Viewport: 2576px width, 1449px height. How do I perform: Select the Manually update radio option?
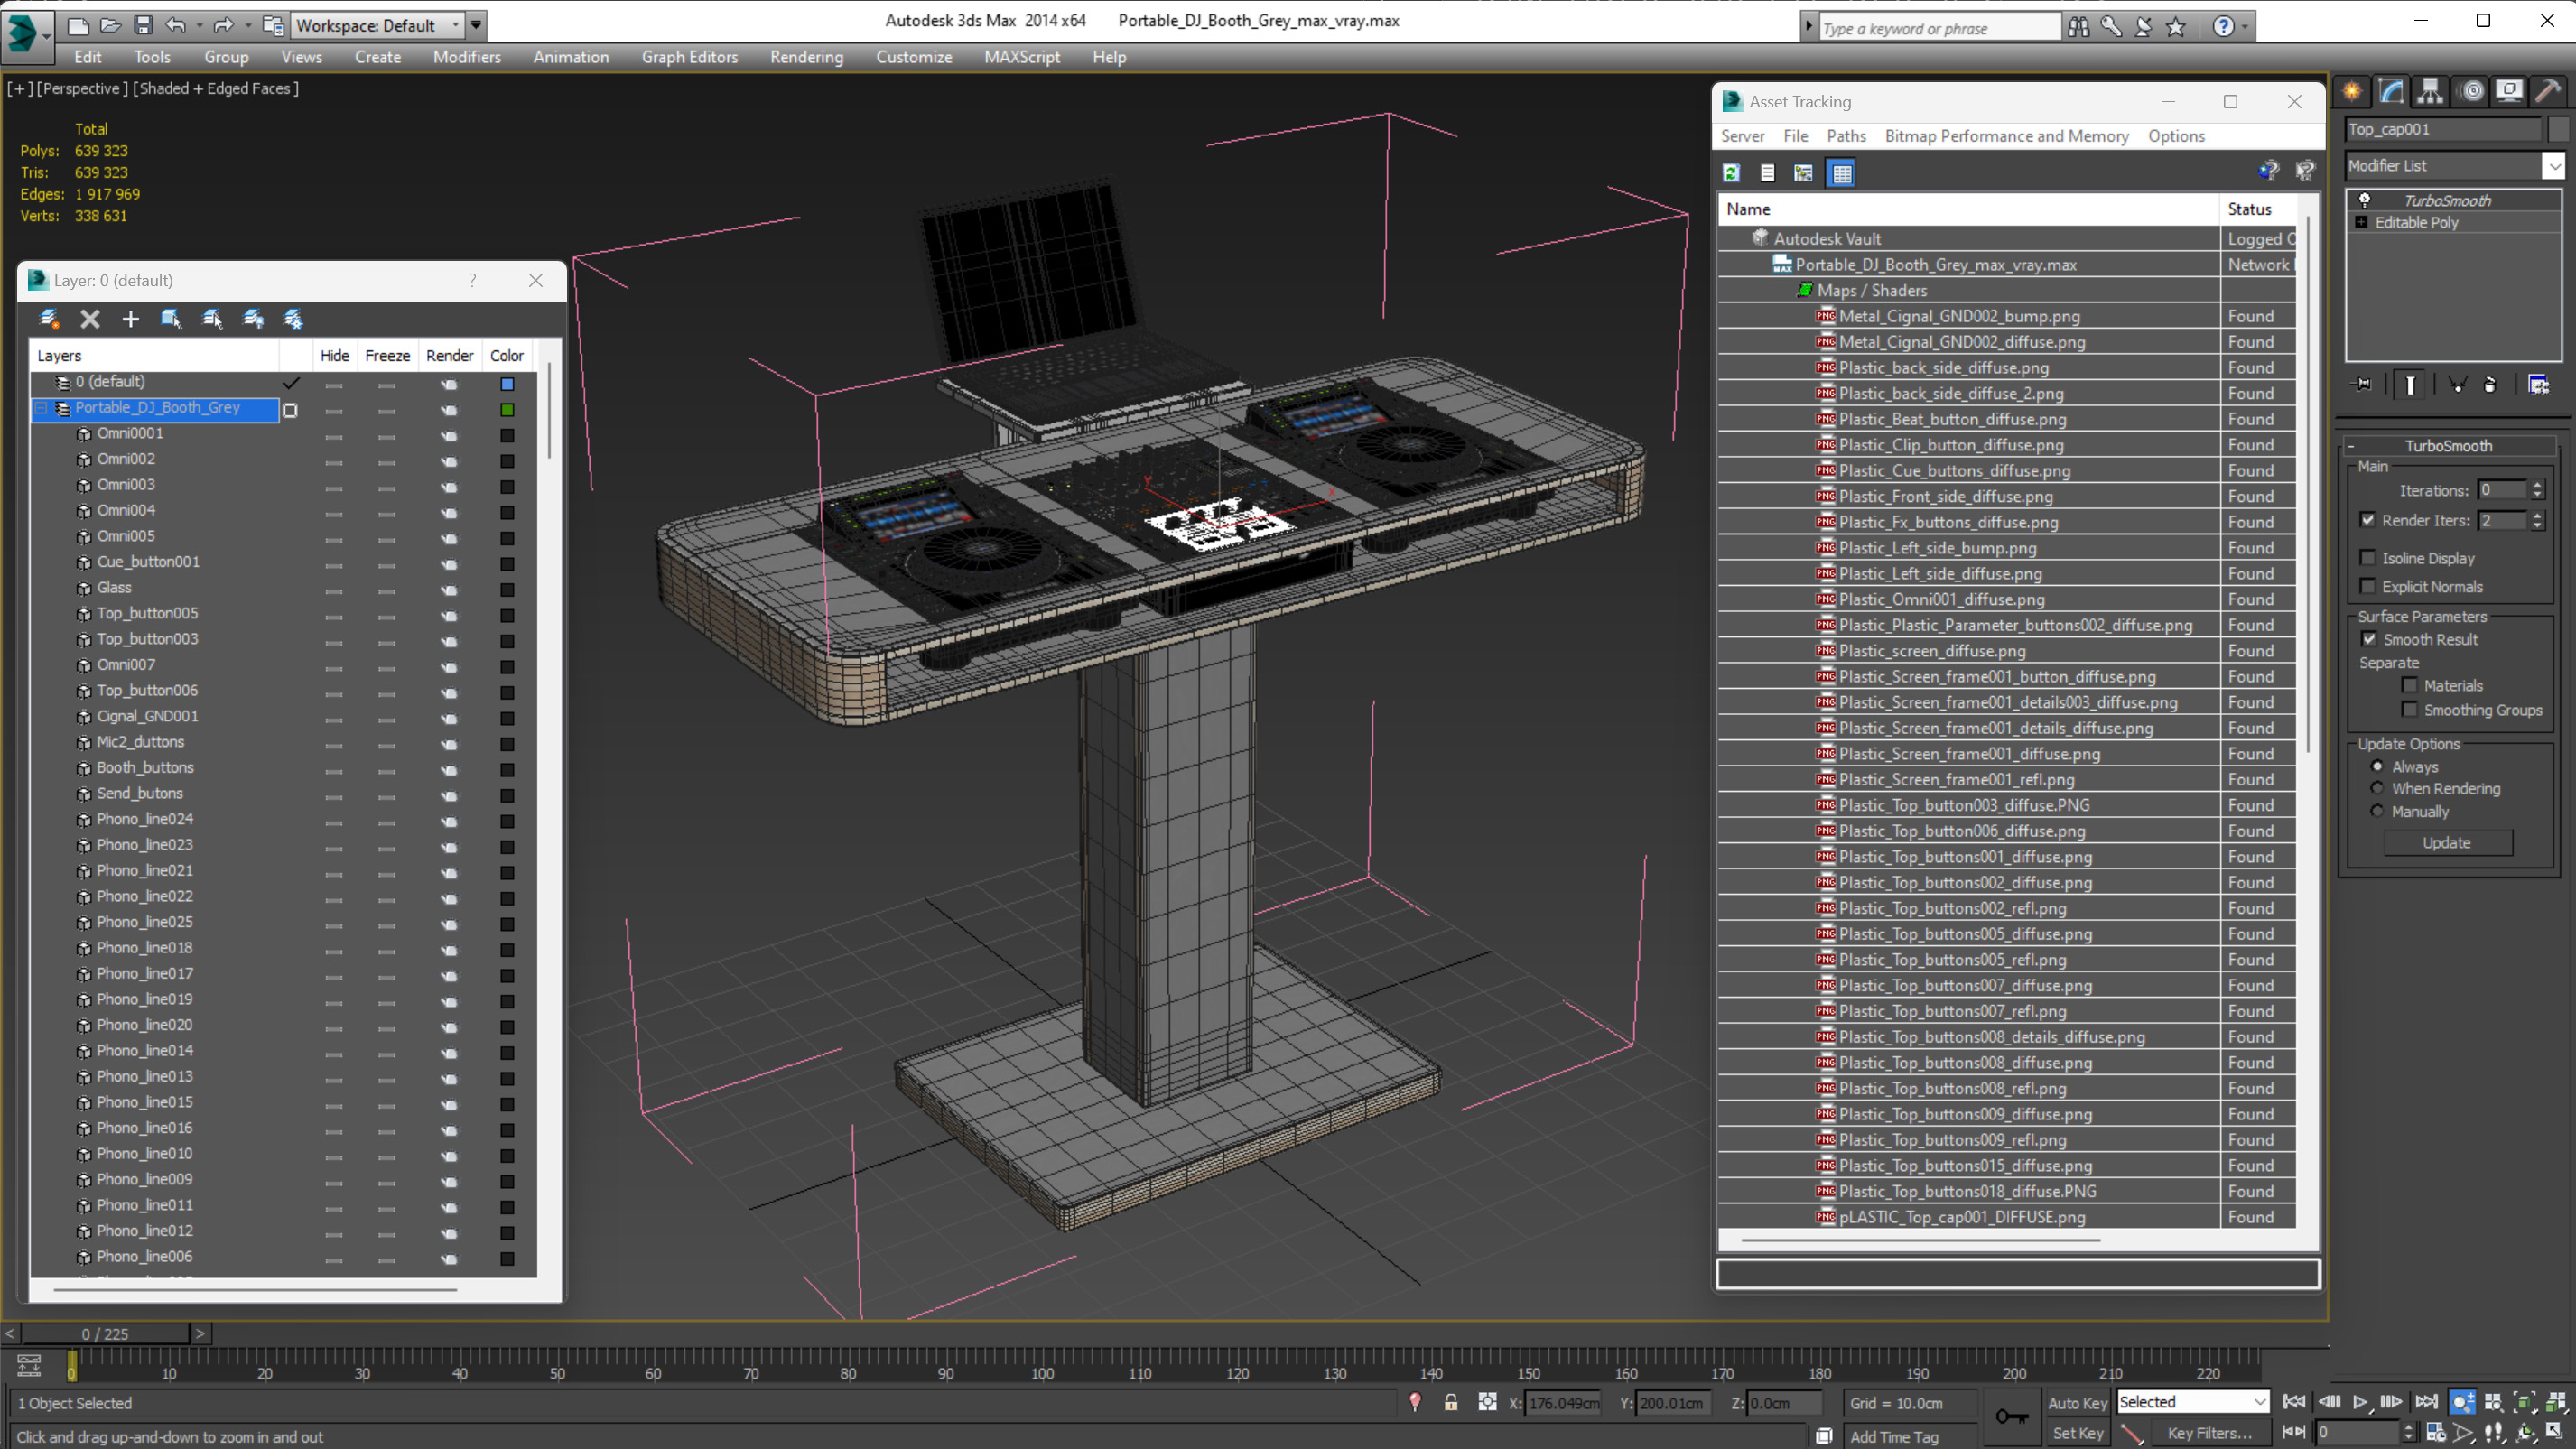click(x=2377, y=811)
